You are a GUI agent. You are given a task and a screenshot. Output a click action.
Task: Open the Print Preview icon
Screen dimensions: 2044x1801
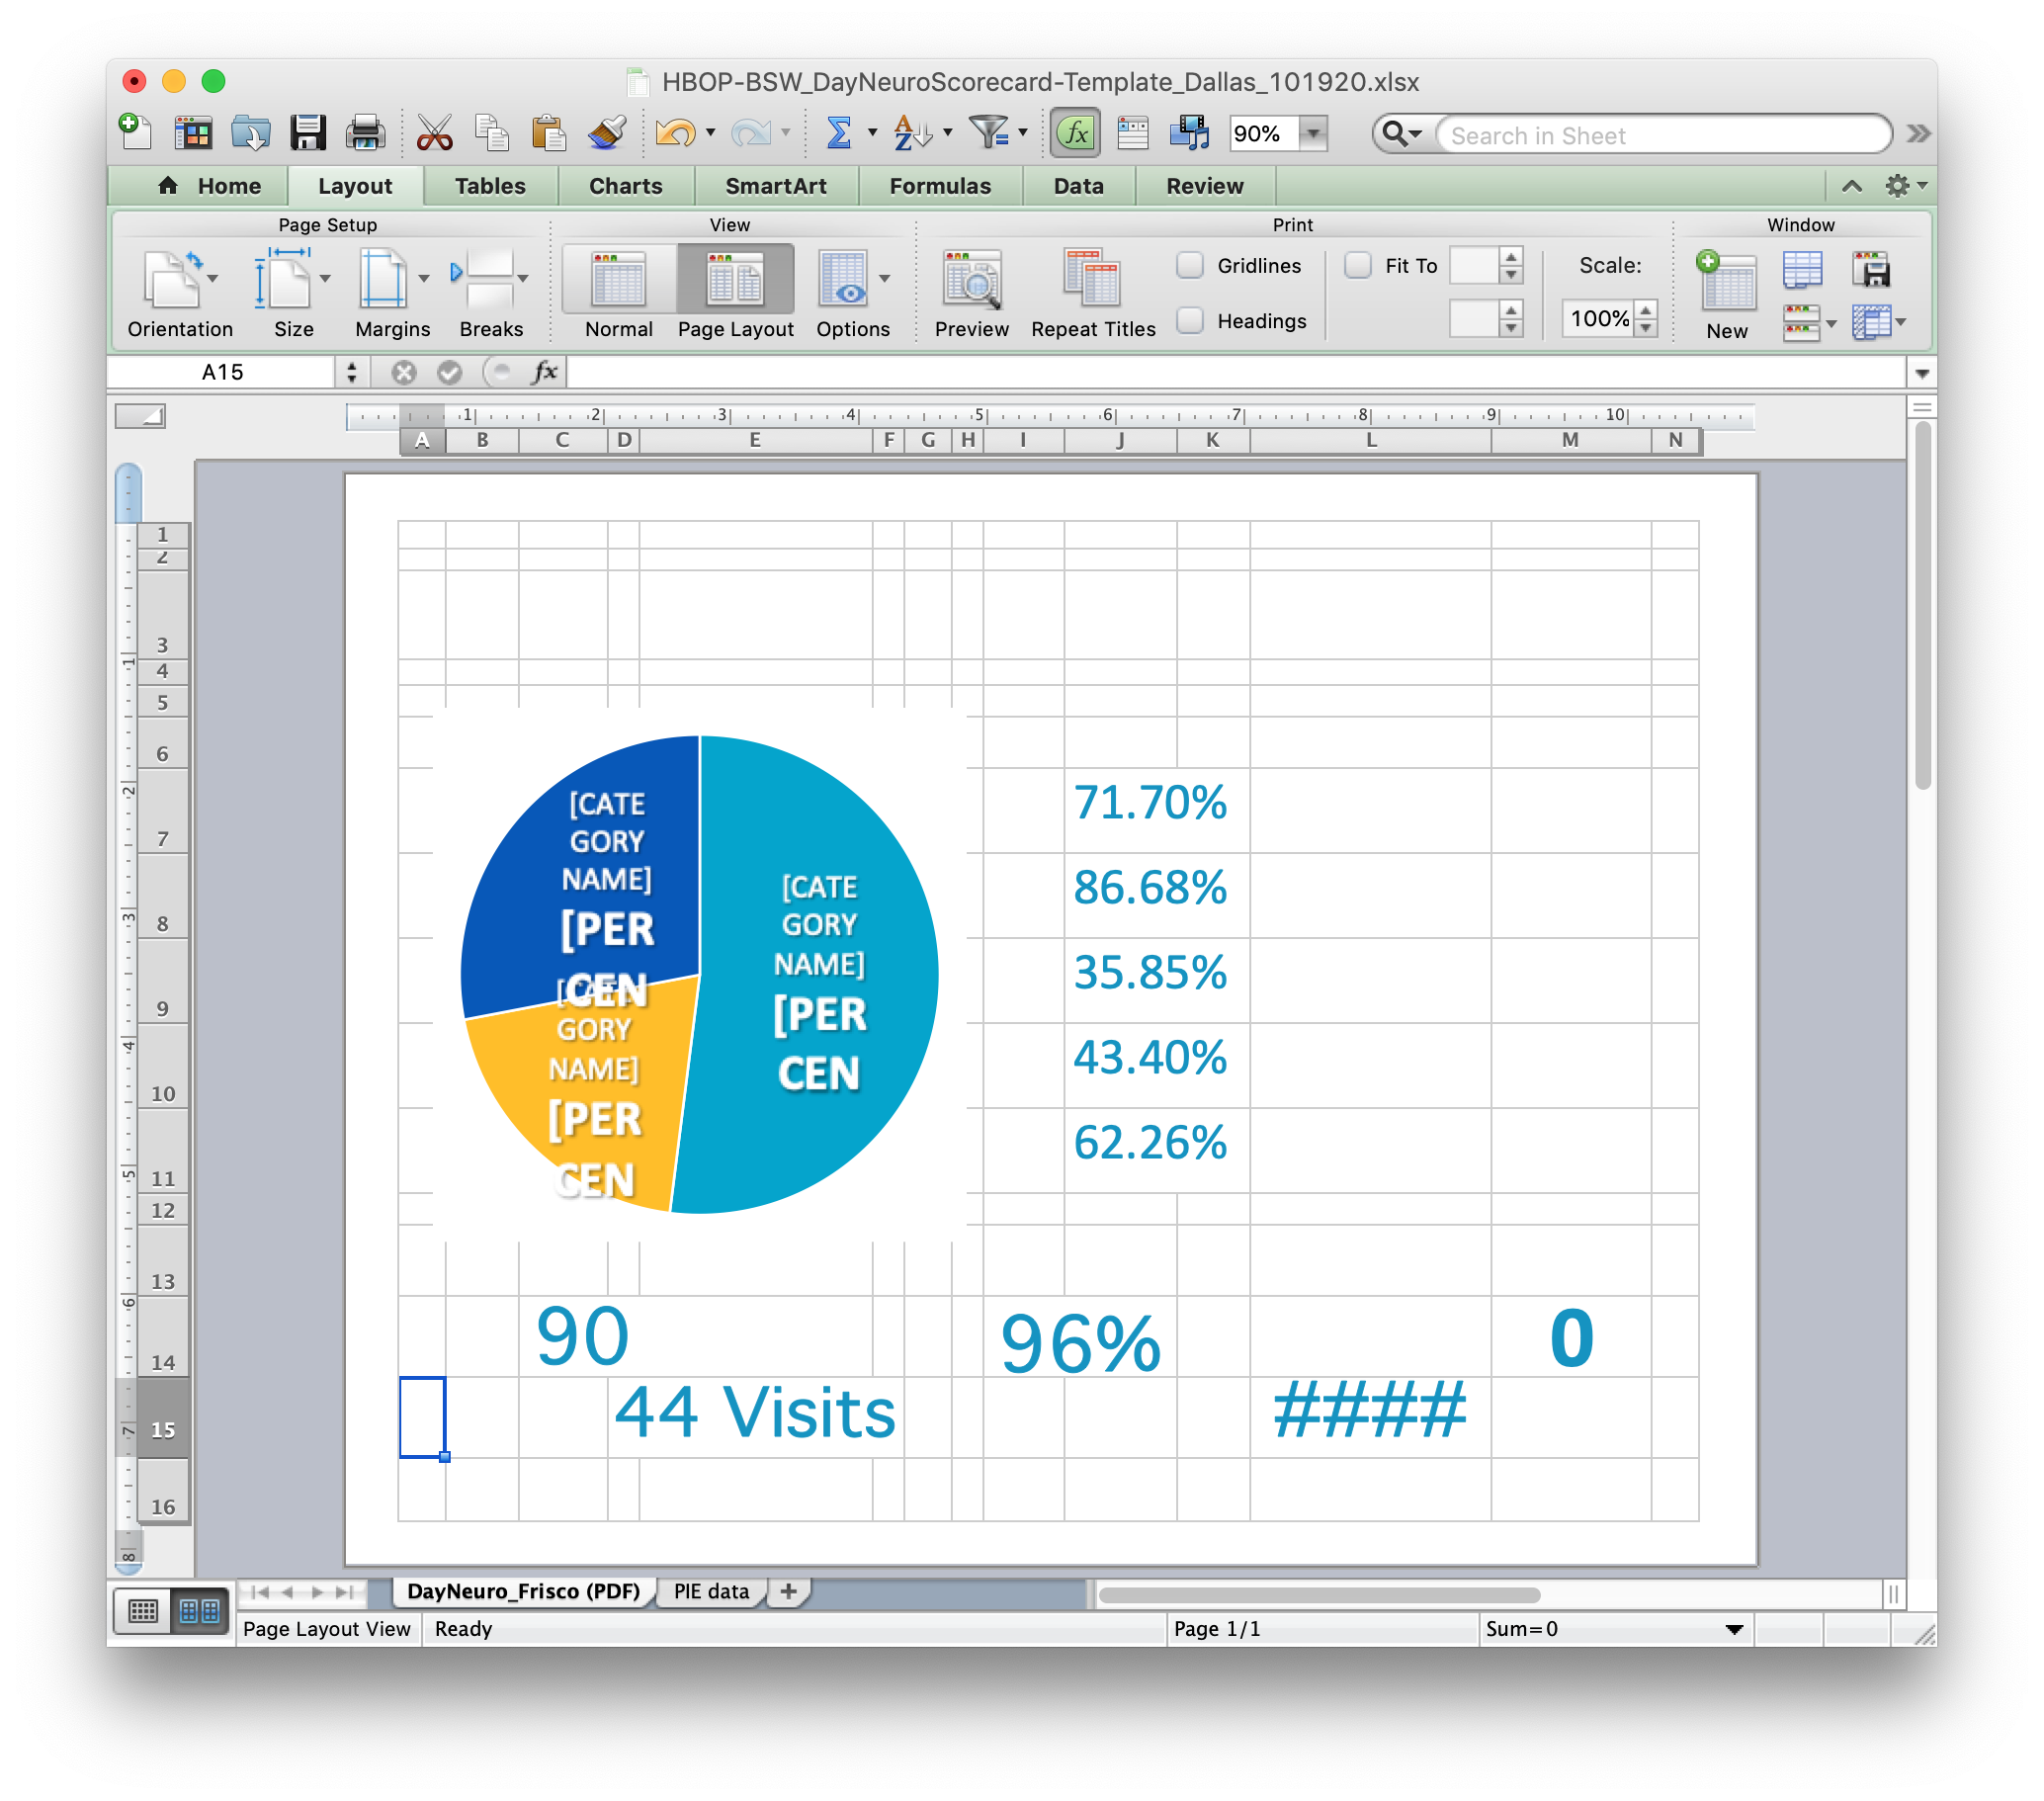click(x=971, y=280)
